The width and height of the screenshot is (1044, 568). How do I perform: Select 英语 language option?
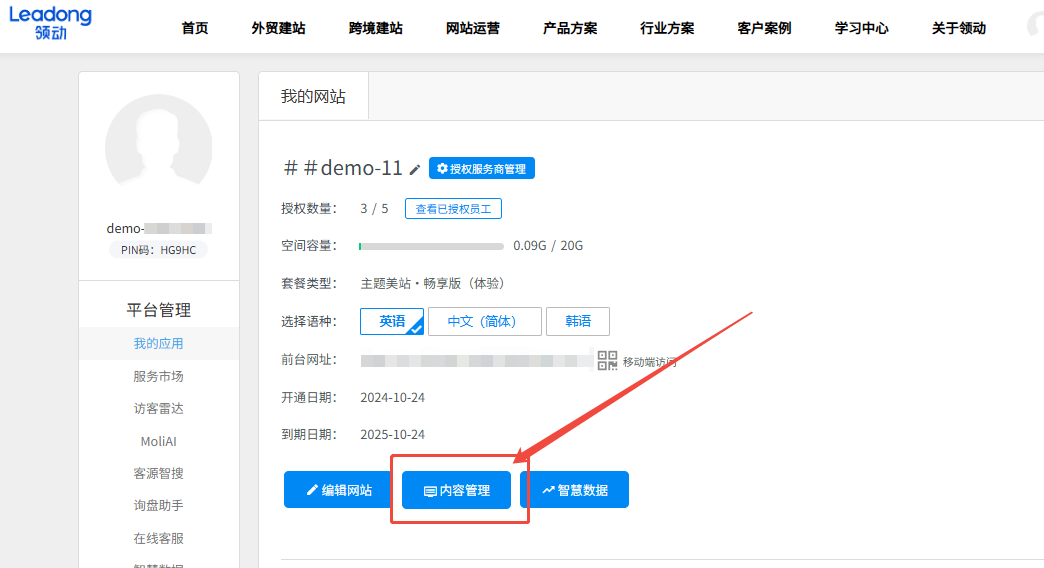392,322
